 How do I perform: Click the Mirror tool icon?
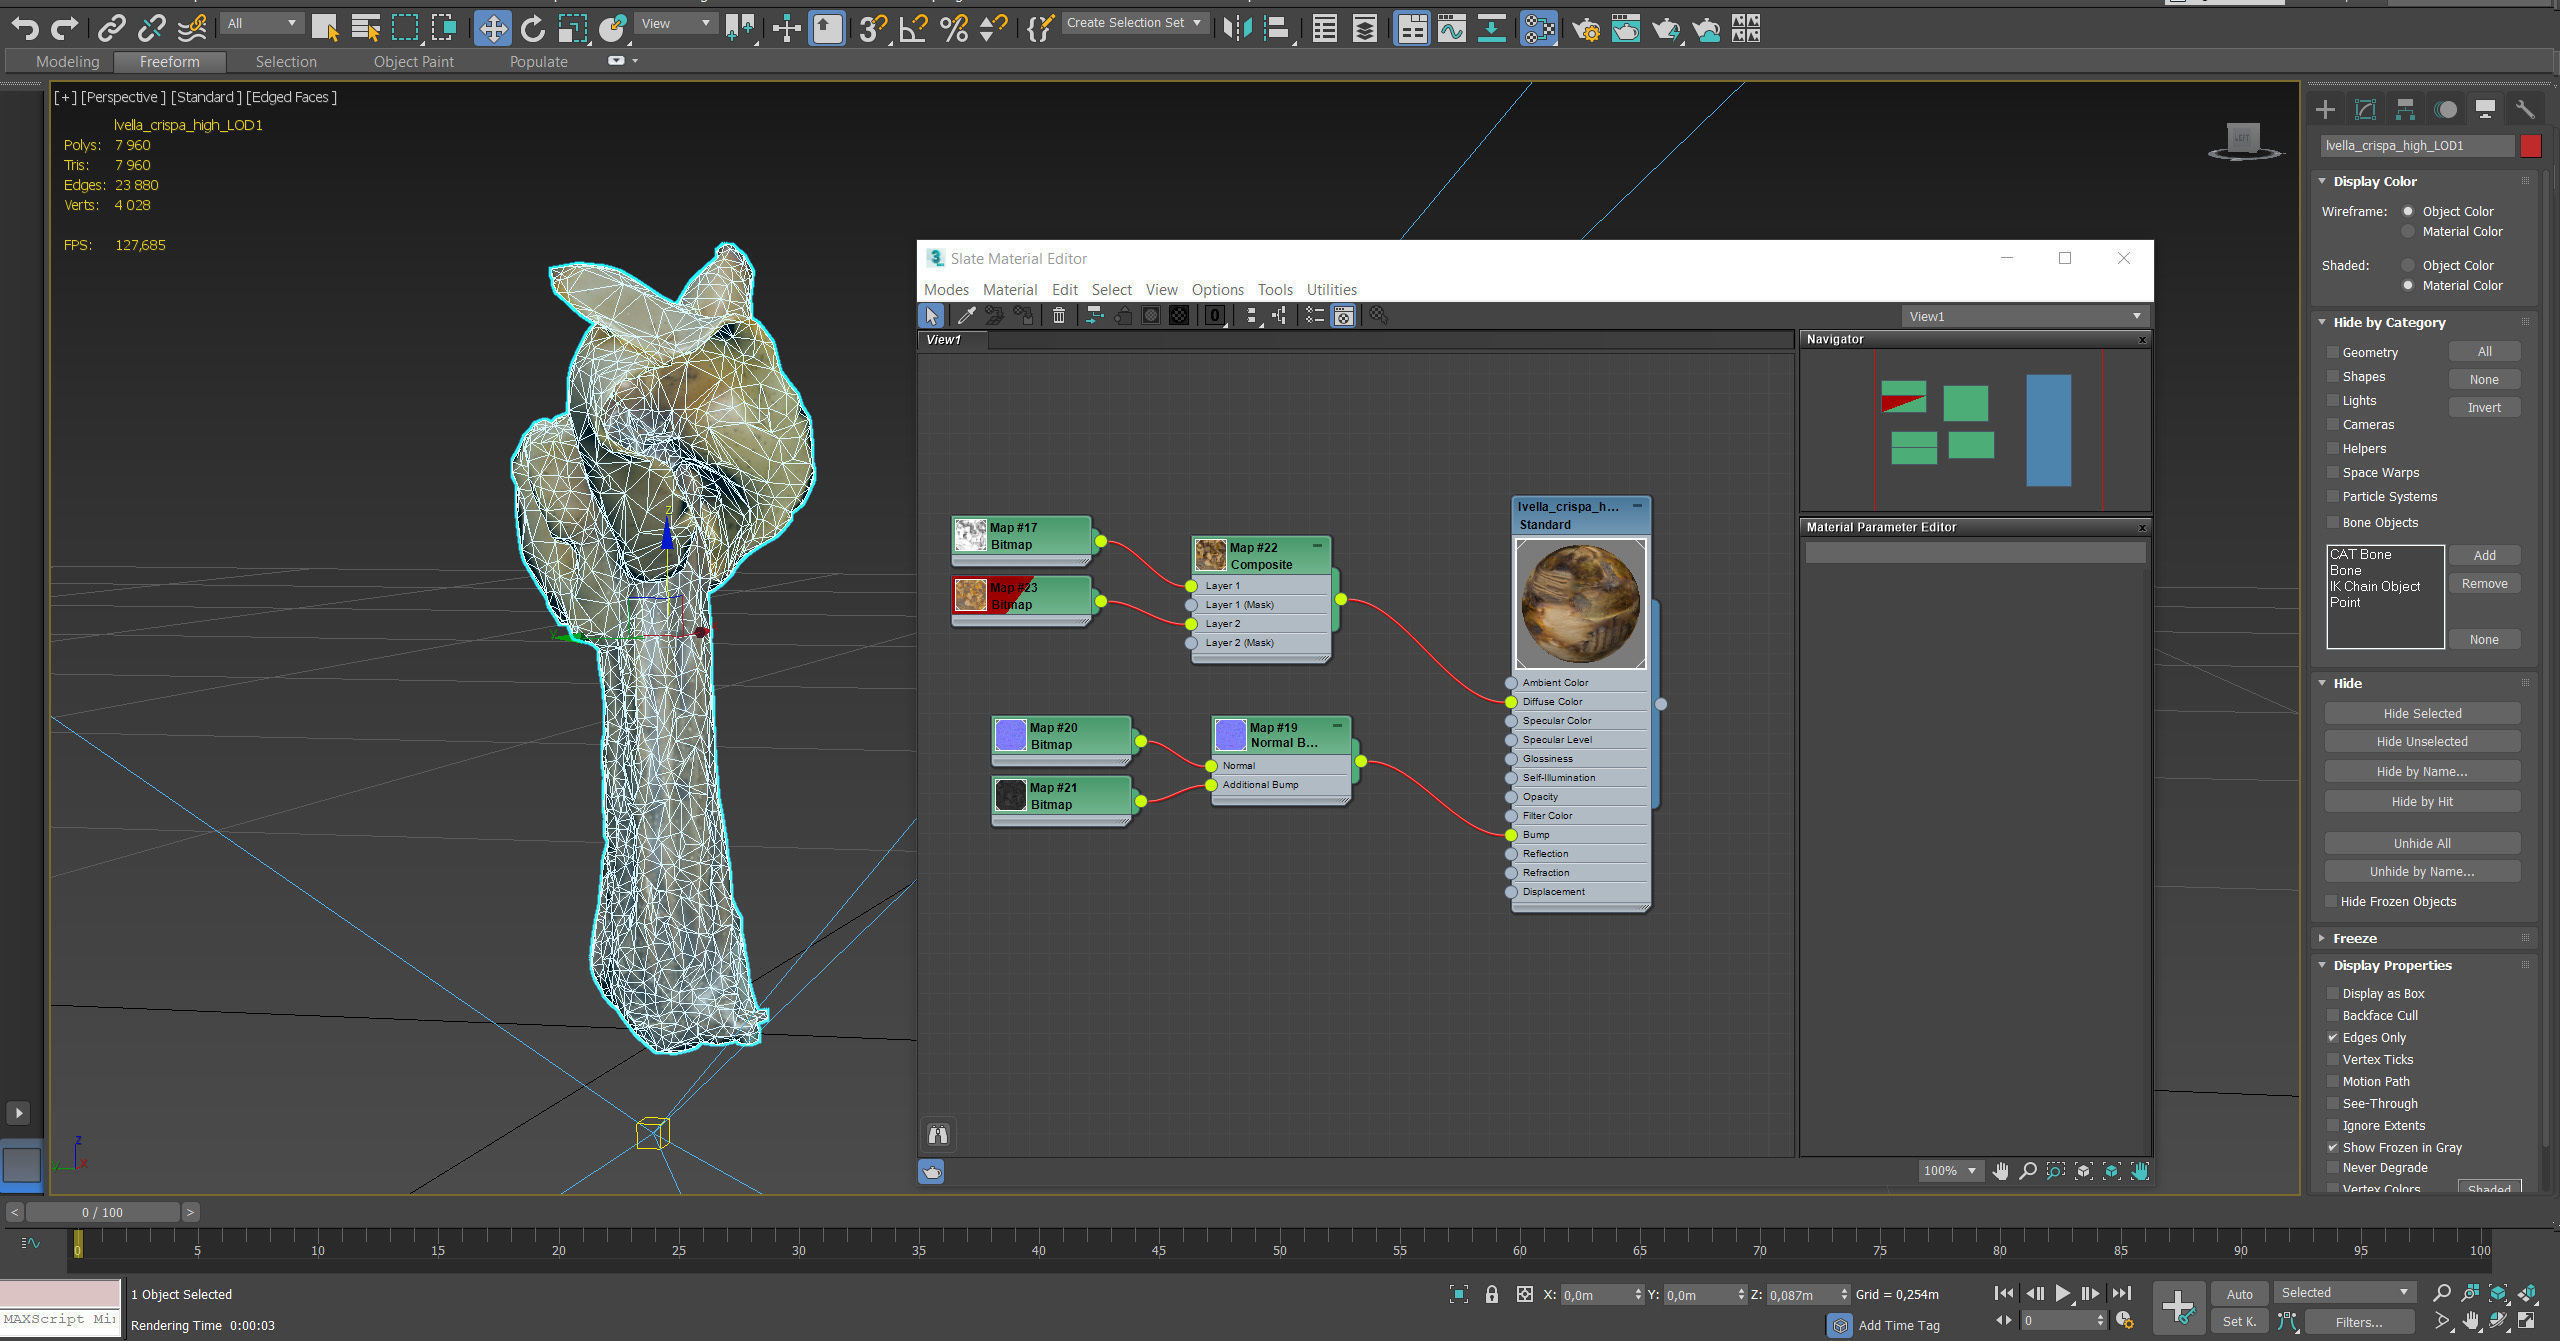1238,28
